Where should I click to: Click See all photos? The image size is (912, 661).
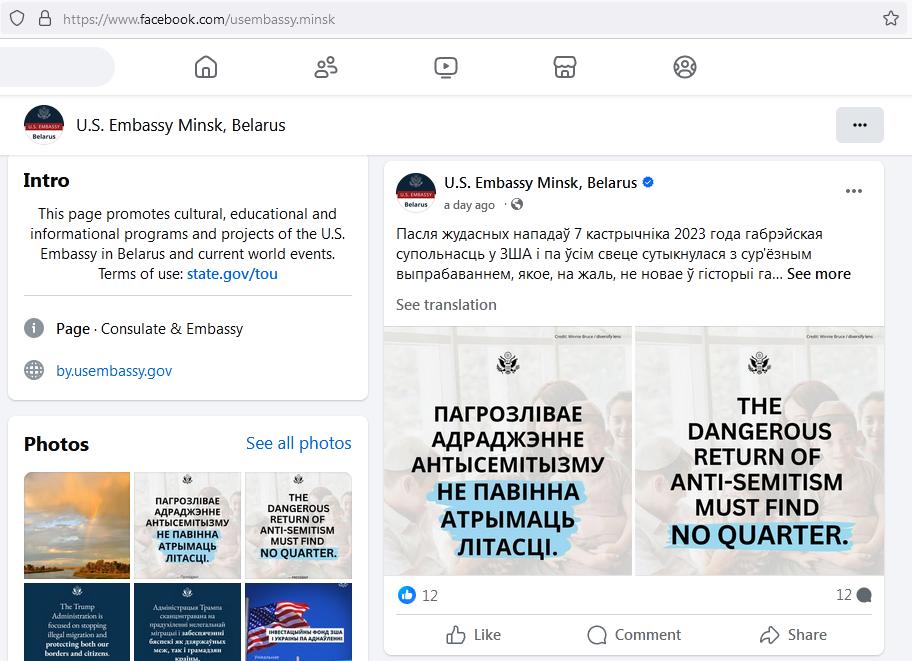pyautogui.click(x=298, y=443)
